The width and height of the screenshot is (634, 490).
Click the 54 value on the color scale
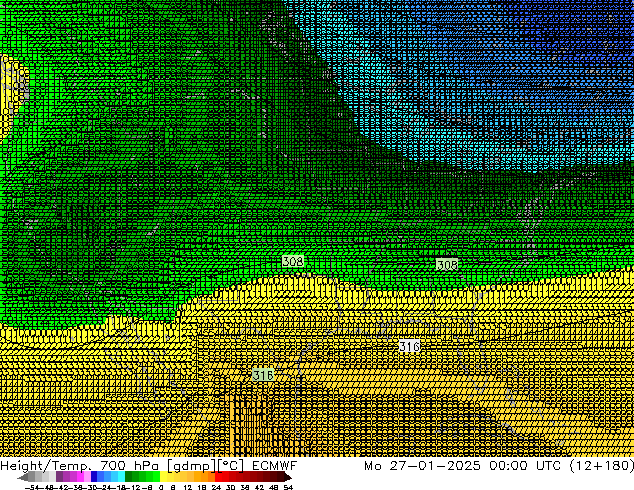click(288, 487)
